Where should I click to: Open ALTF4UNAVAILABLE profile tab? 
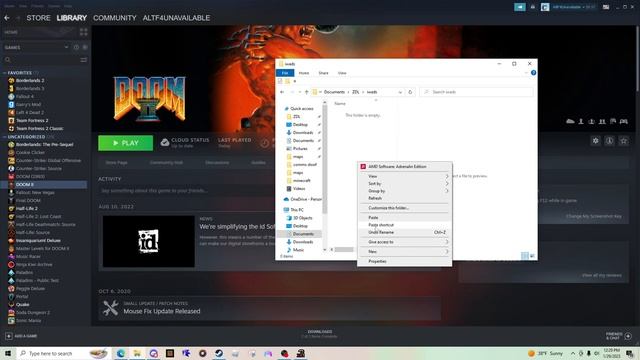coord(176,18)
